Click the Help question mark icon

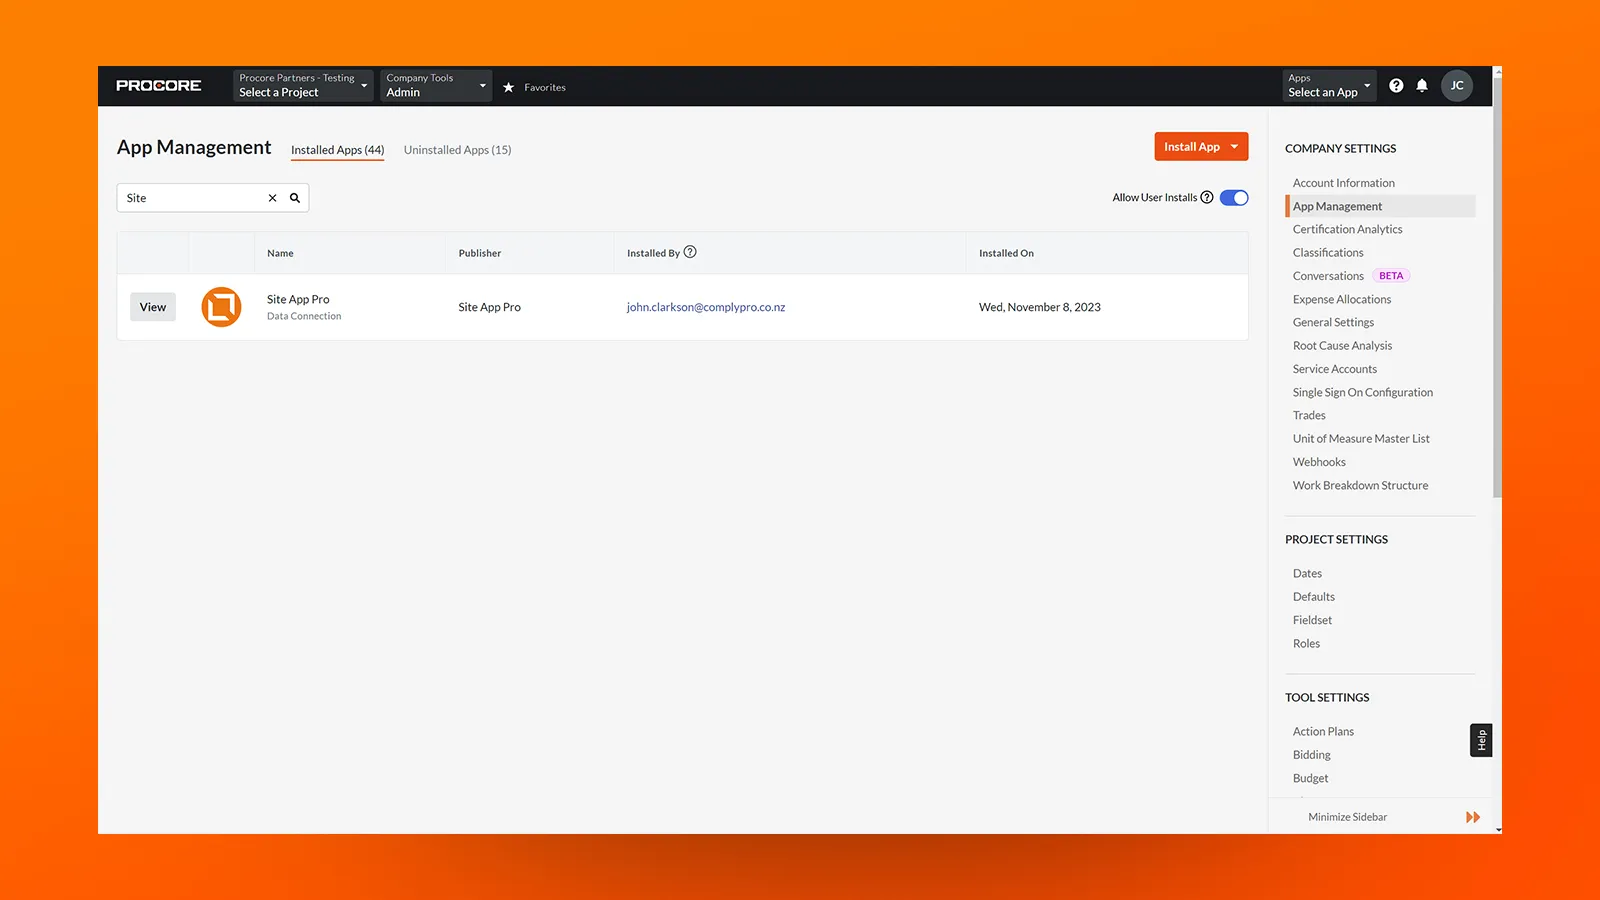1396,85
